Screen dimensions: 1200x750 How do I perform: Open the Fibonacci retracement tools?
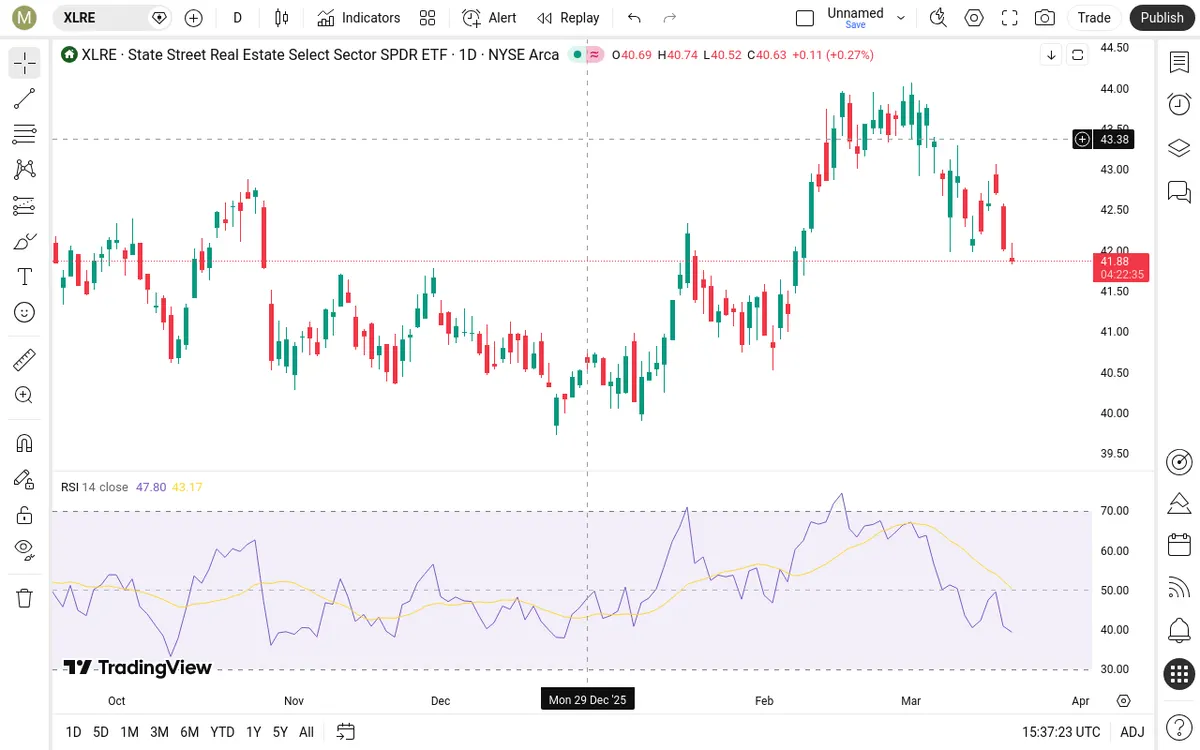[x=25, y=134]
